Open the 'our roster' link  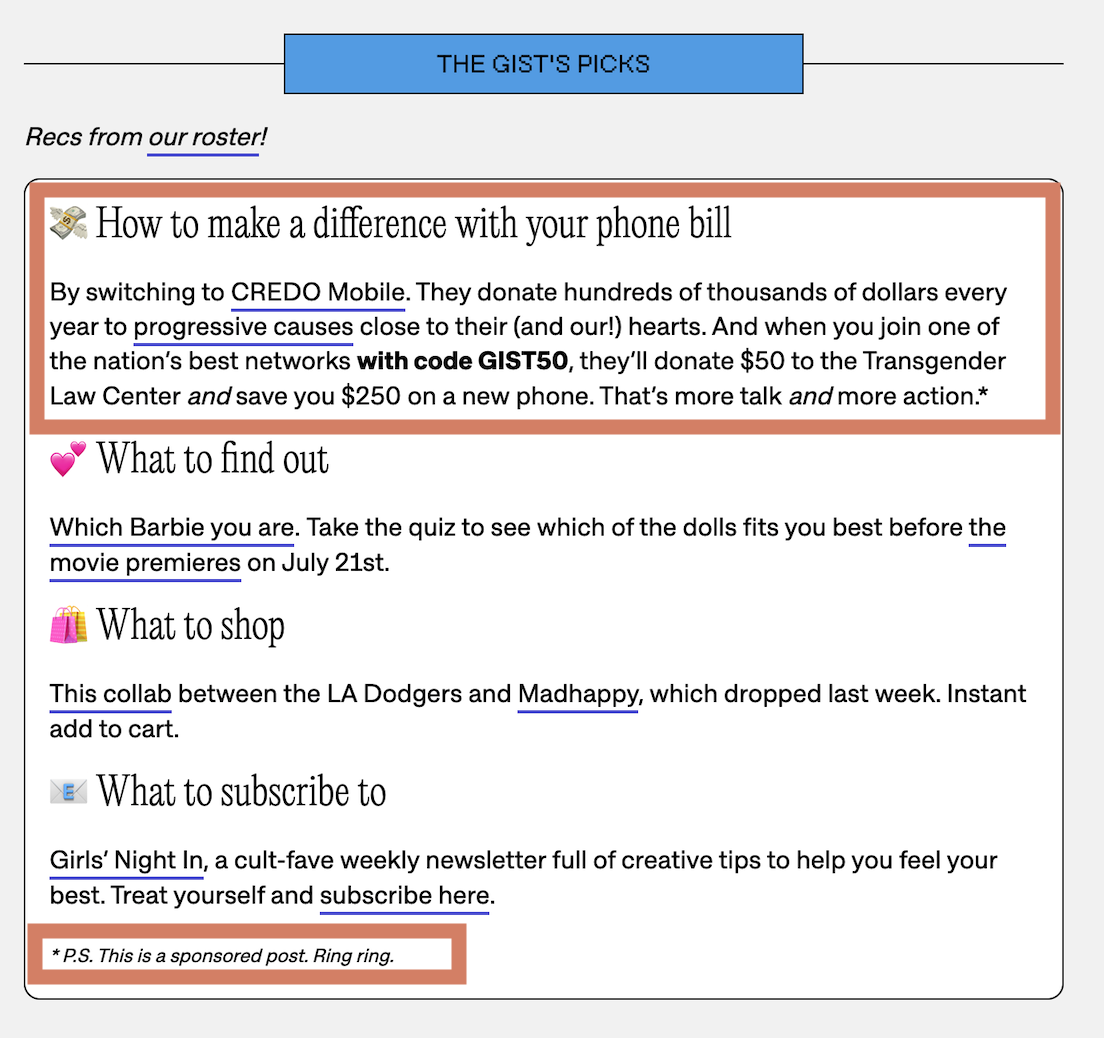pos(203,137)
